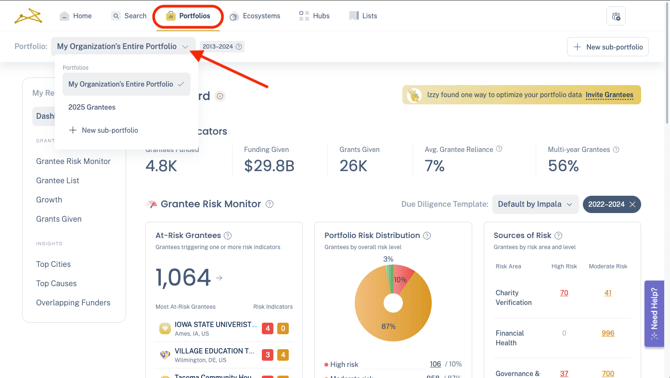The image size is (670, 378).
Task: Click the Village Education logo icon
Action: (165, 355)
